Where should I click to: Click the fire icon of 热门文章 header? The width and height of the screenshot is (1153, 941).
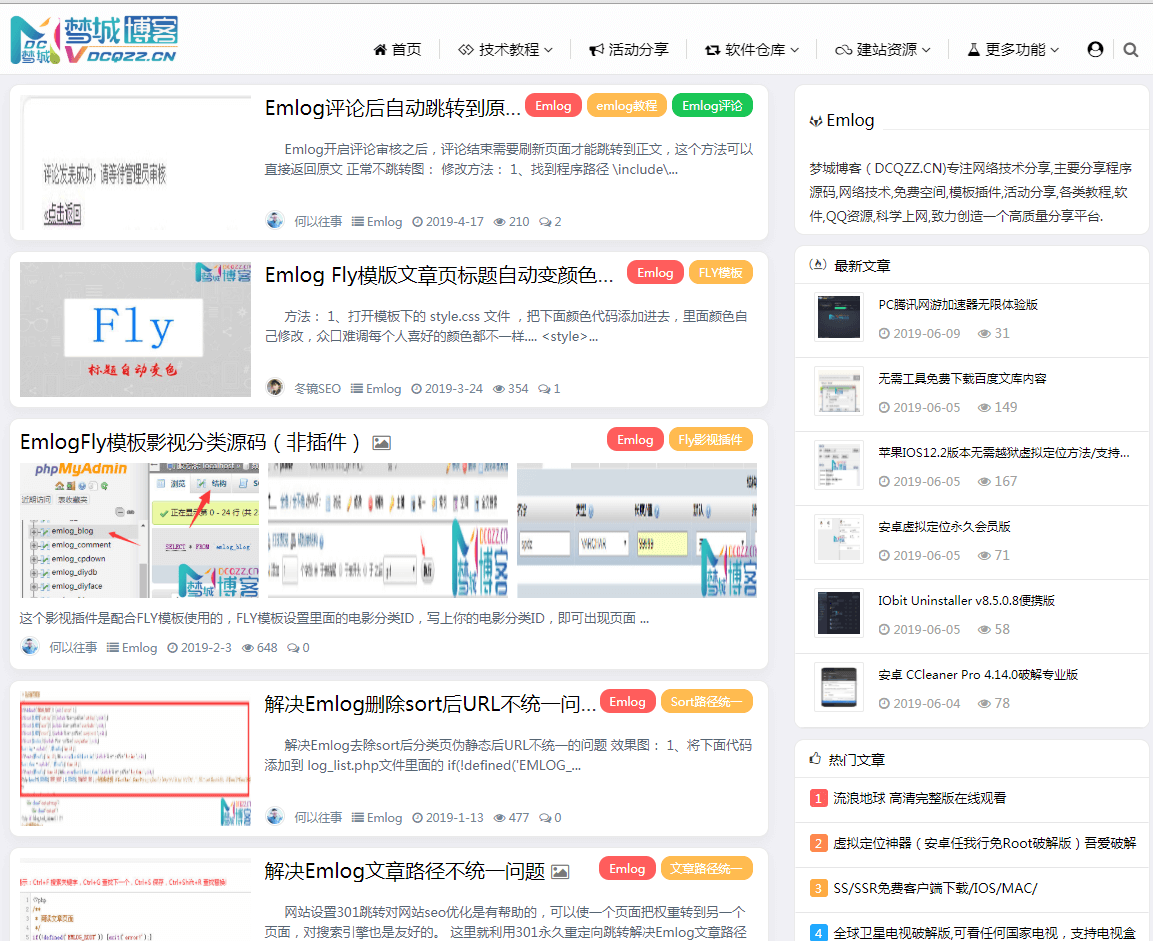[x=813, y=760]
